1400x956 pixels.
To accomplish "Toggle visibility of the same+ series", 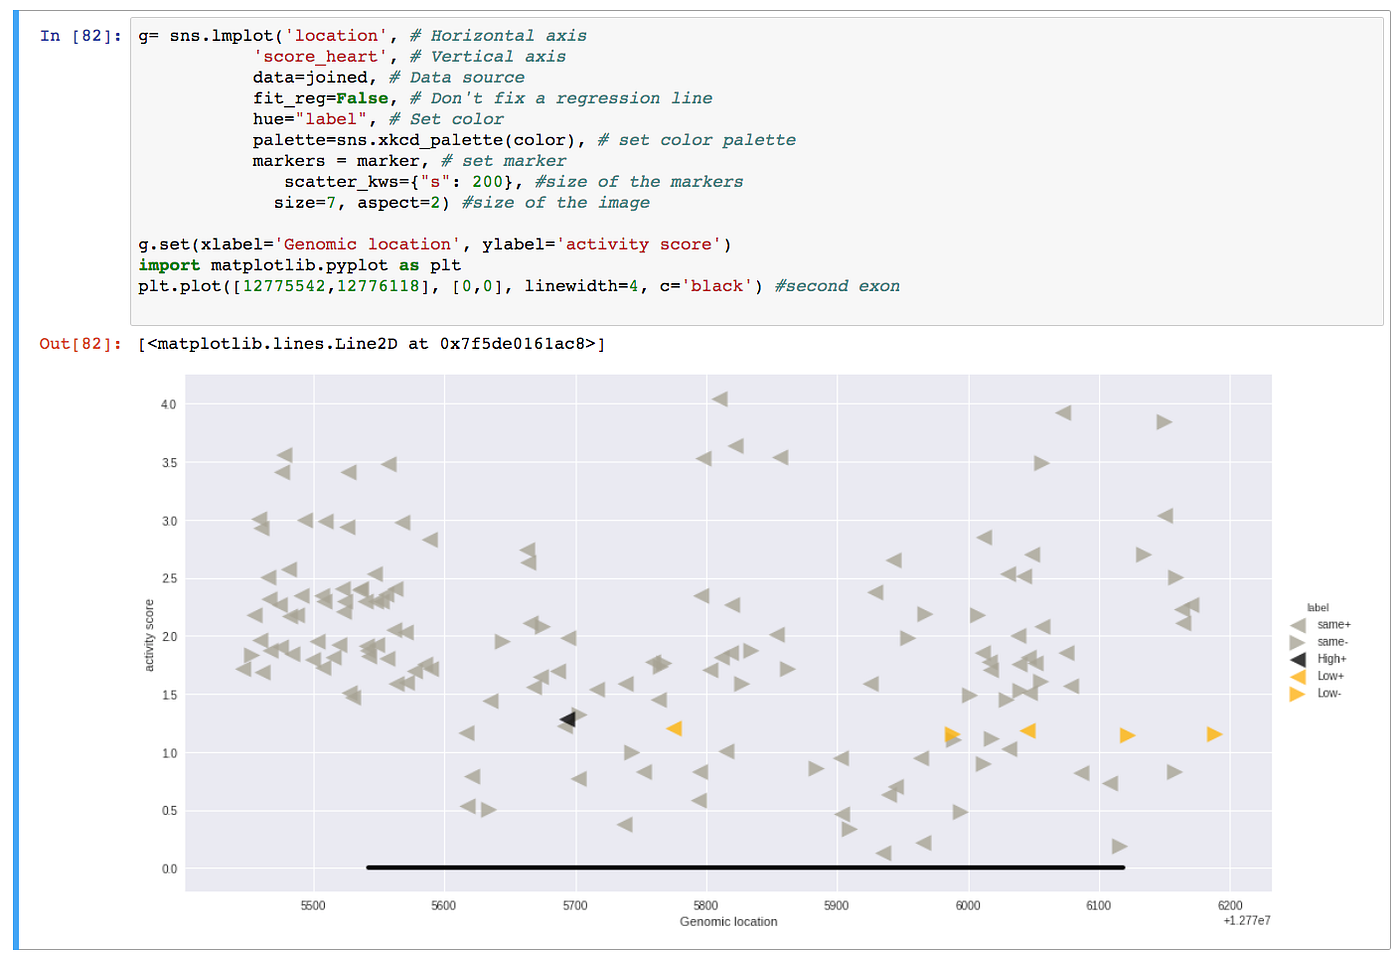I will (1333, 624).
